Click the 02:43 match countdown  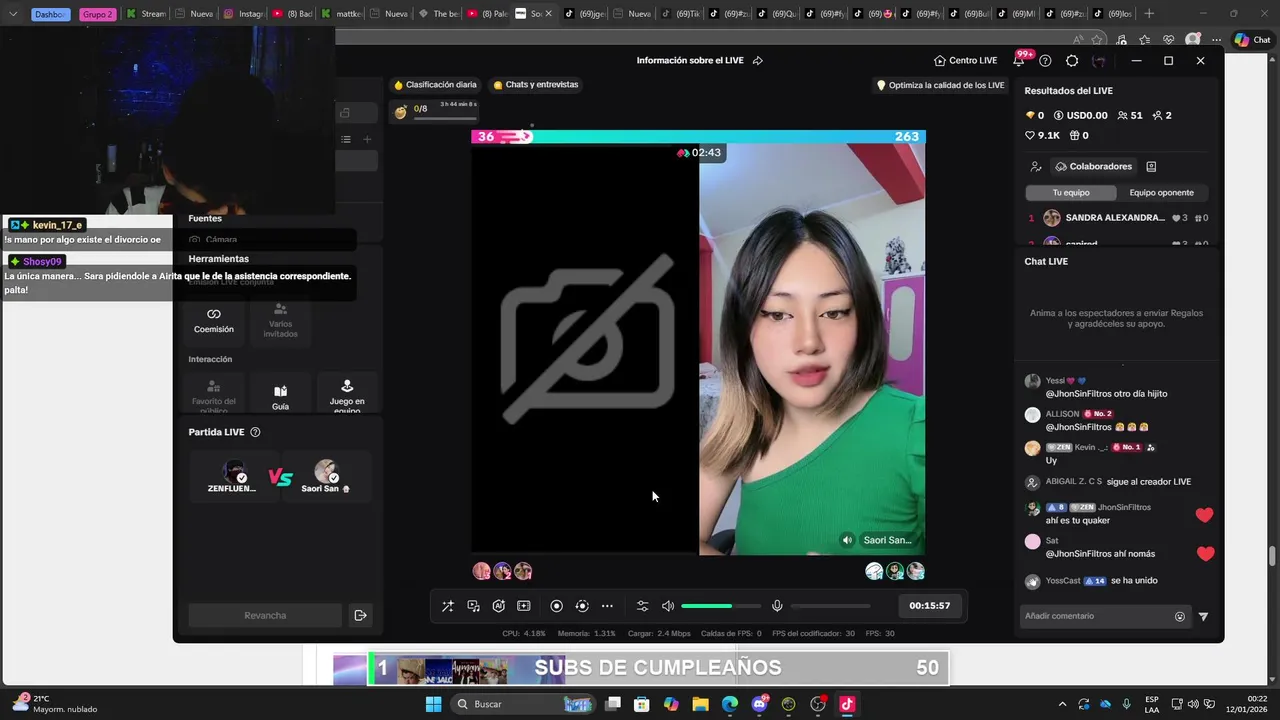[699, 153]
